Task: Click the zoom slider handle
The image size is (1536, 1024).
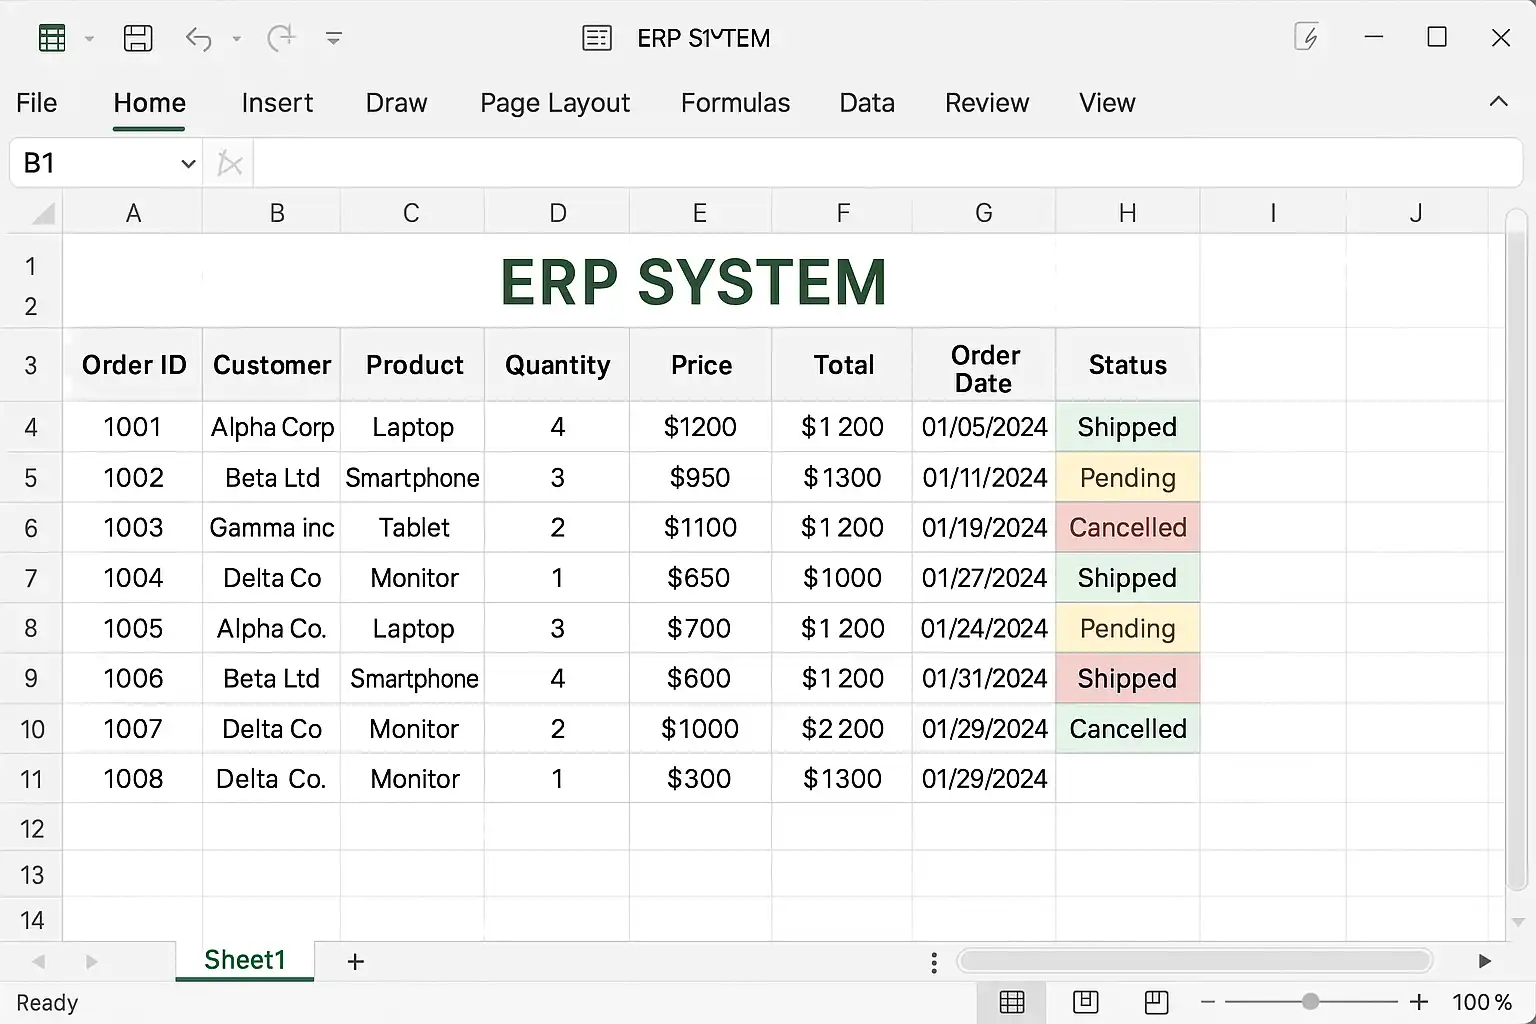Action: click(1310, 1001)
